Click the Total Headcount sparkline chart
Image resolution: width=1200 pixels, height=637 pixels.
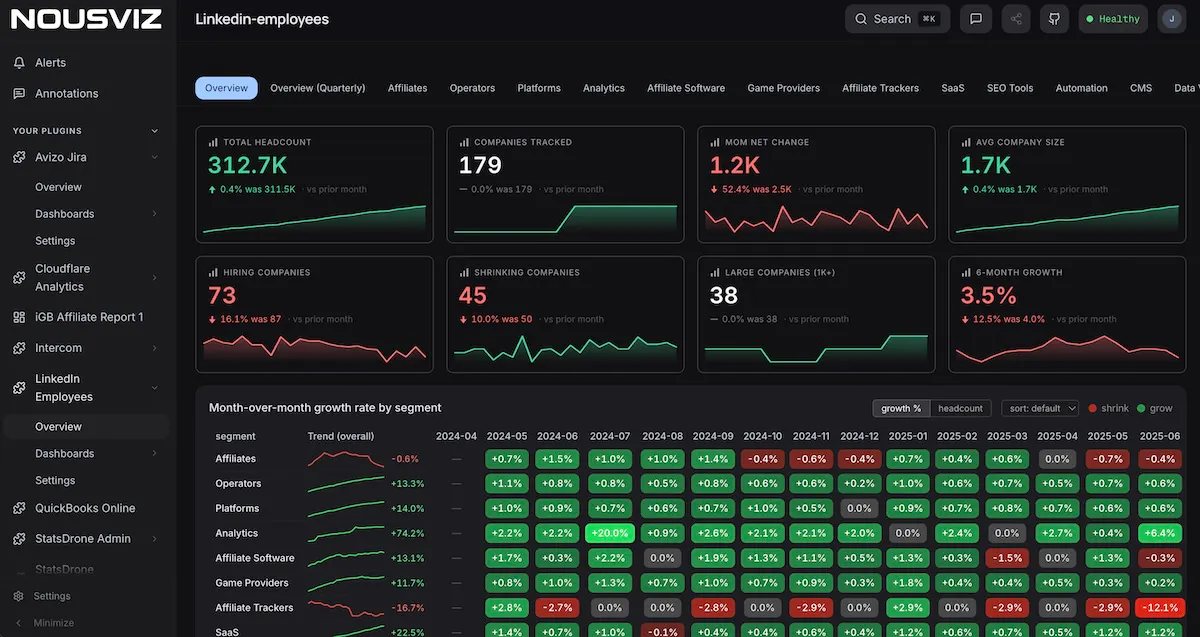[314, 220]
